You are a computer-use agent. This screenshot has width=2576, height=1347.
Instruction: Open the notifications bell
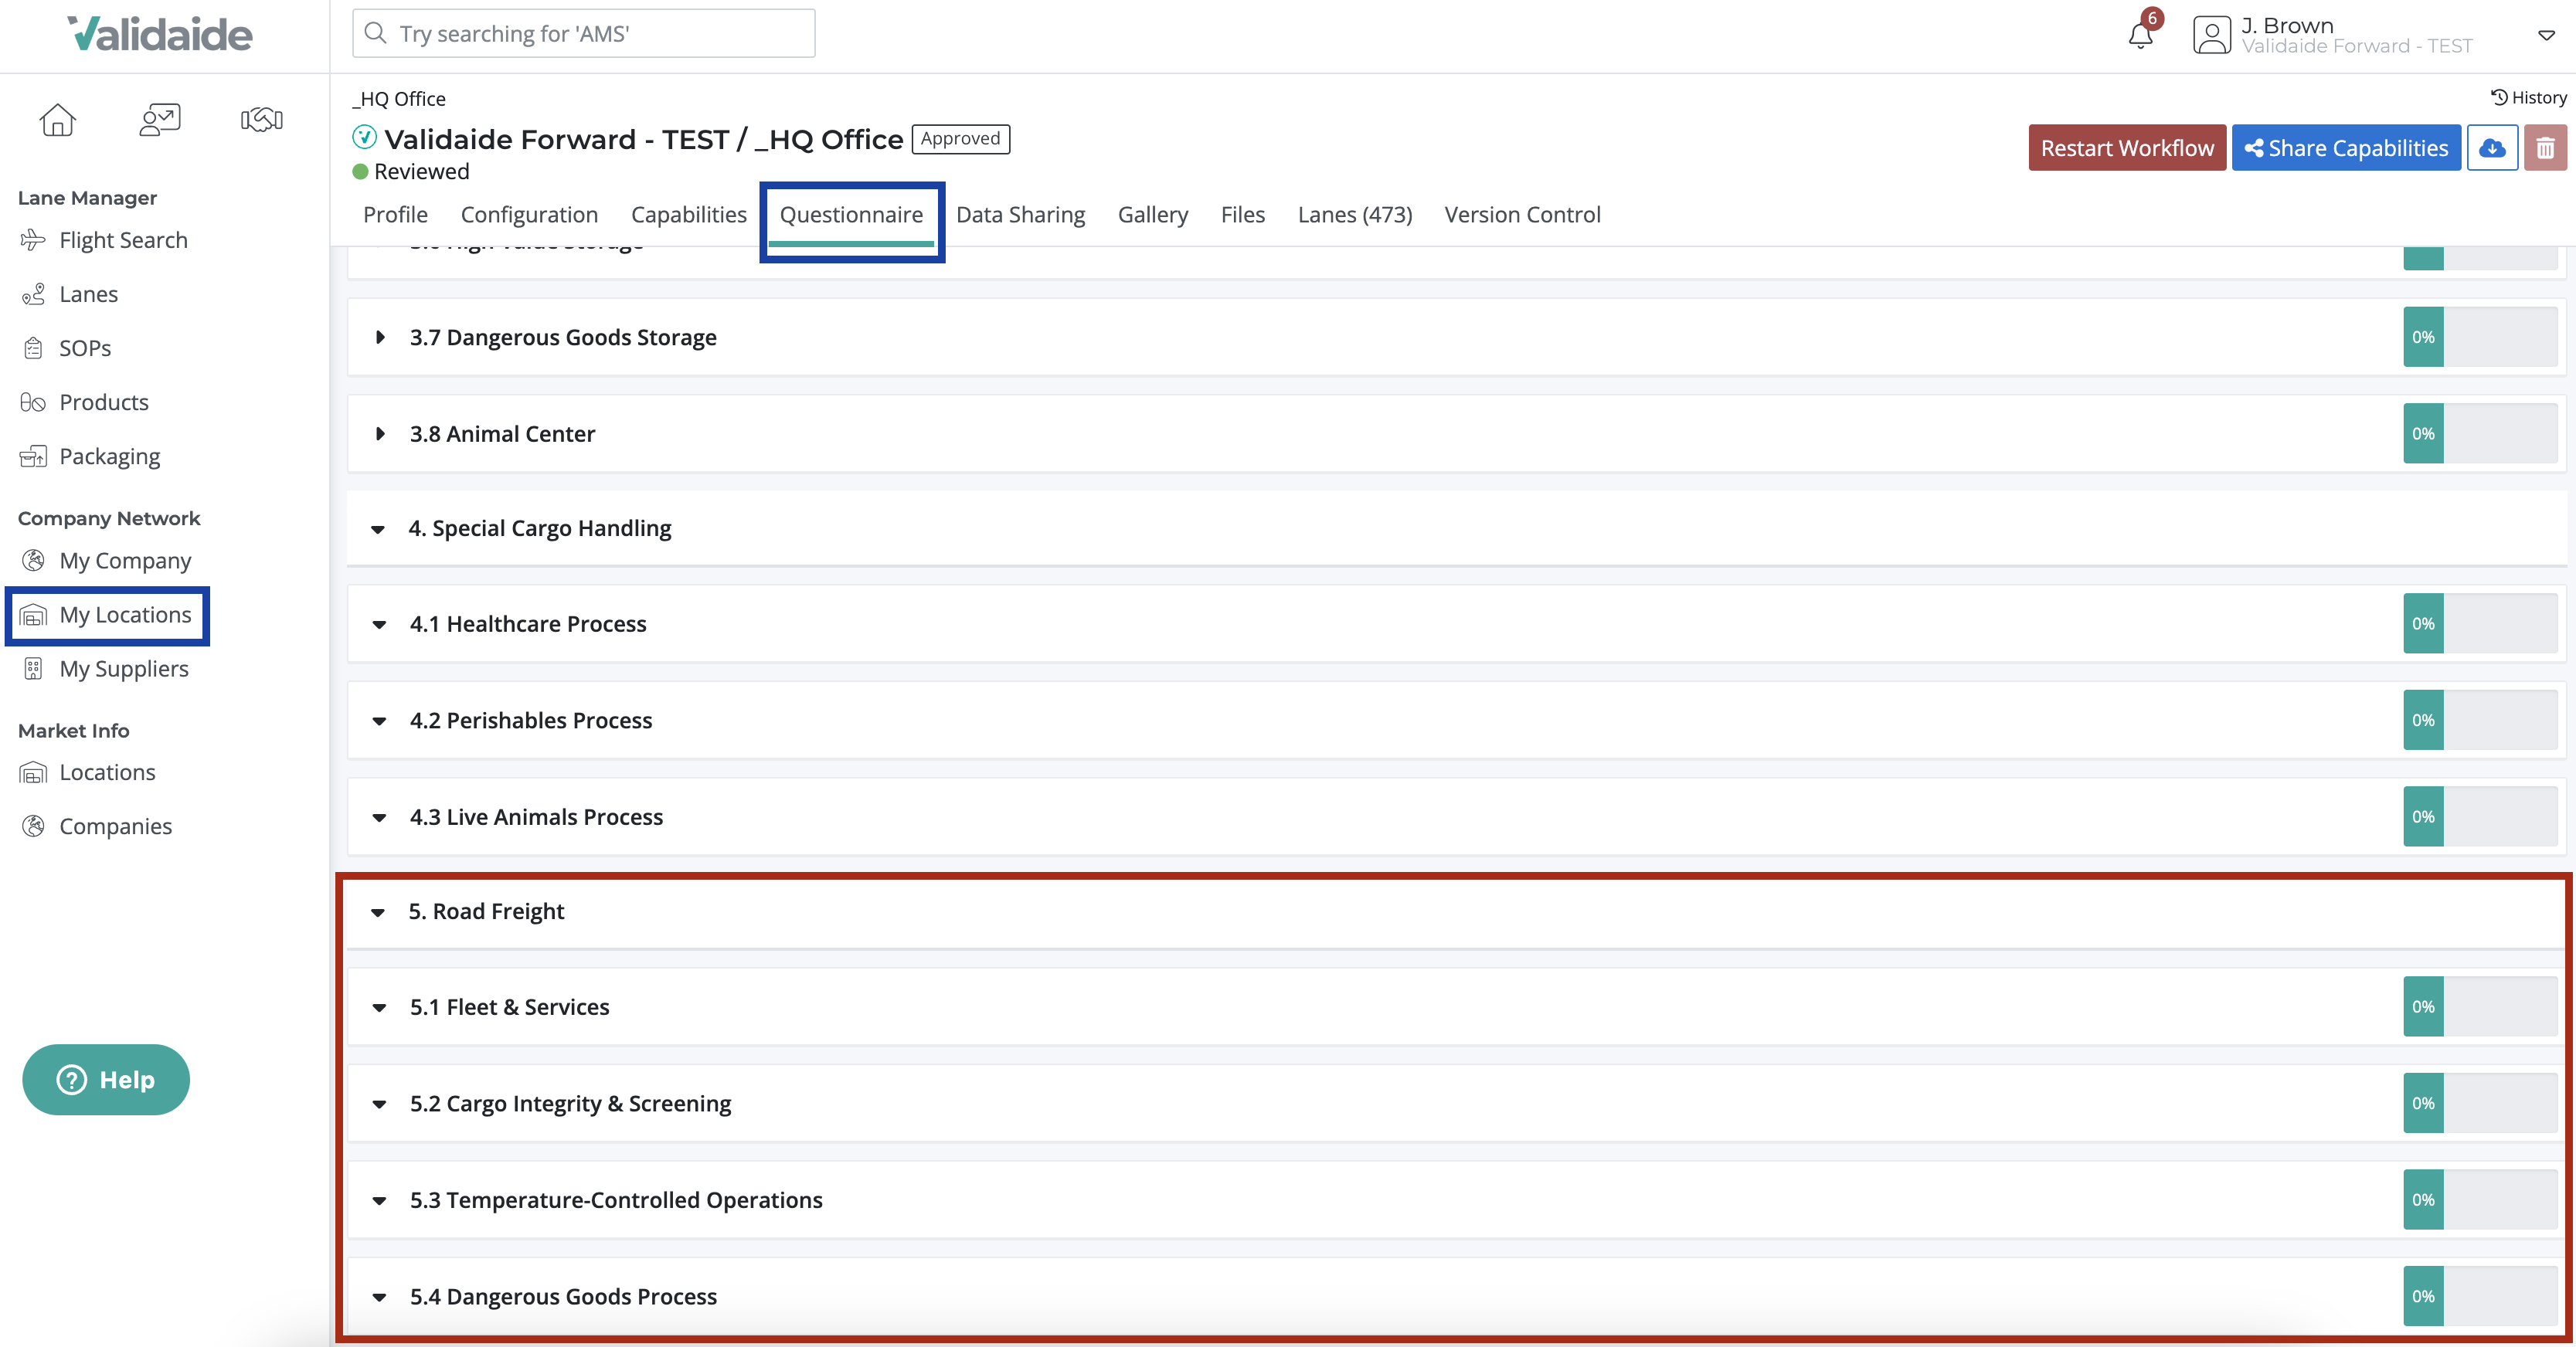[2140, 35]
